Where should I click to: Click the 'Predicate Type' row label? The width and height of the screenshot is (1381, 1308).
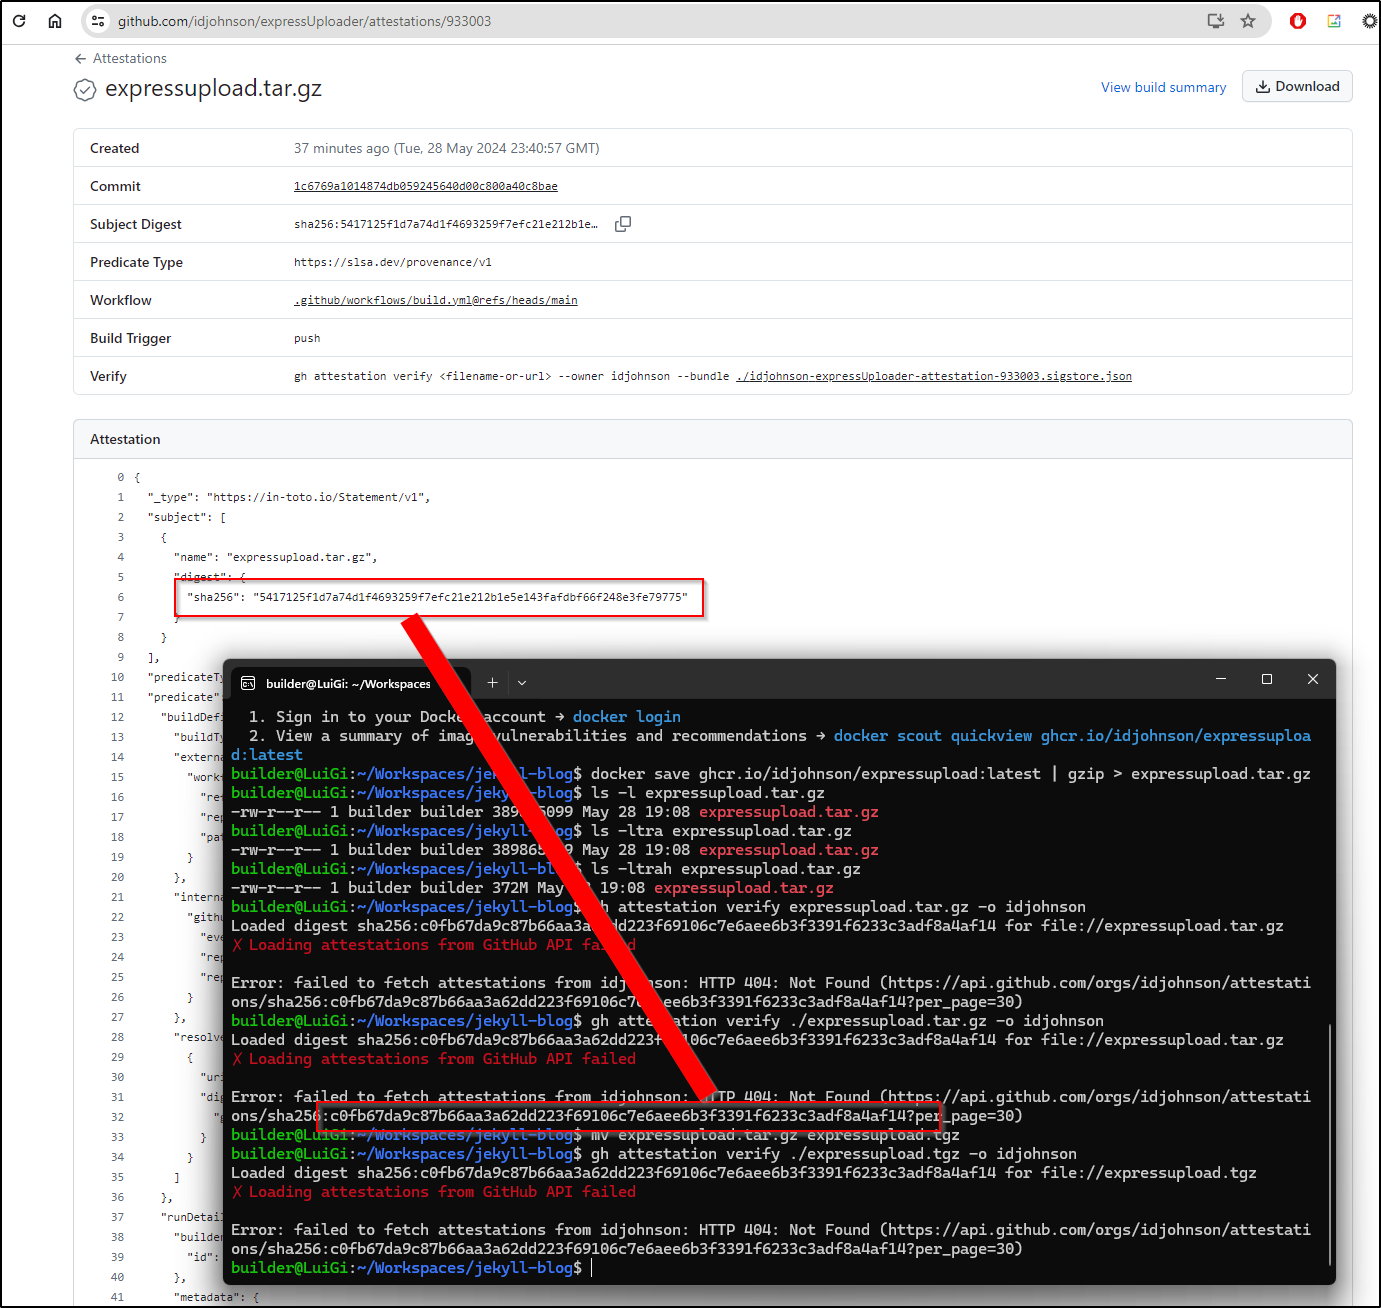tap(136, 262)
